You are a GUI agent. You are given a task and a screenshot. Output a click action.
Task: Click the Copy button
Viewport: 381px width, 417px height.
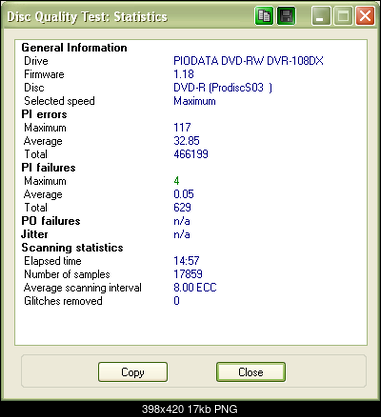coord(133,372)
